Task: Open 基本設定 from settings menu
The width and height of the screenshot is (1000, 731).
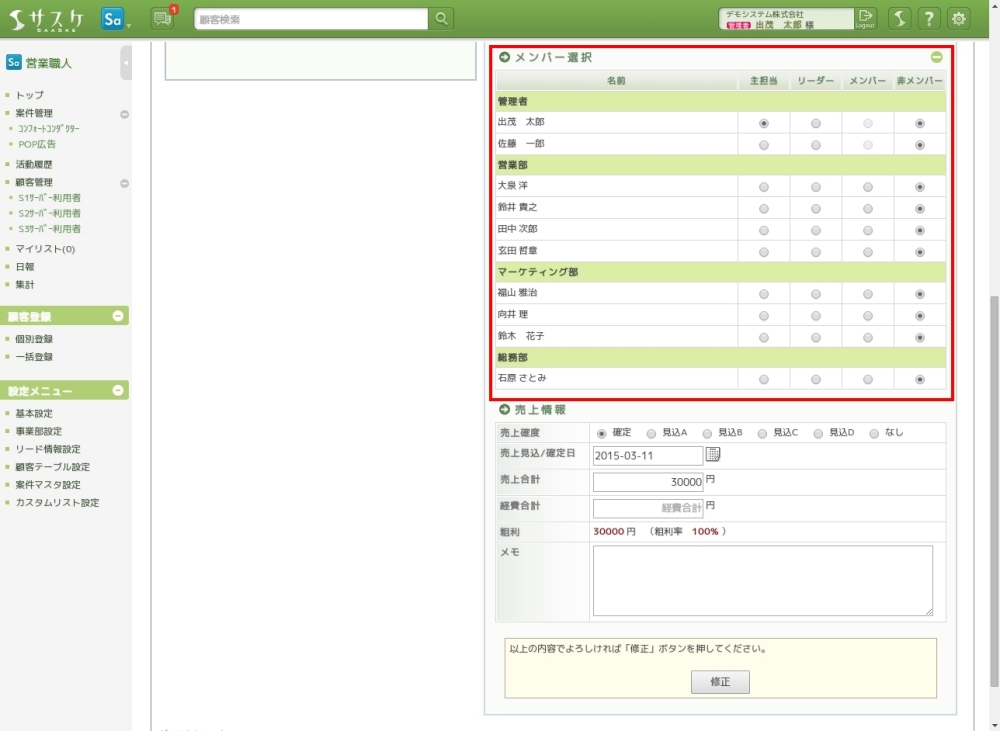Action: click(34, 414)
